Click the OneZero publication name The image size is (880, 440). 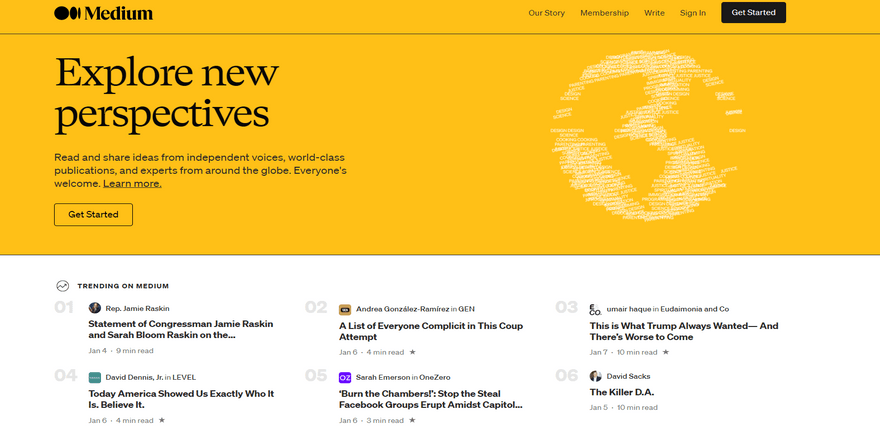coord(434,378)
